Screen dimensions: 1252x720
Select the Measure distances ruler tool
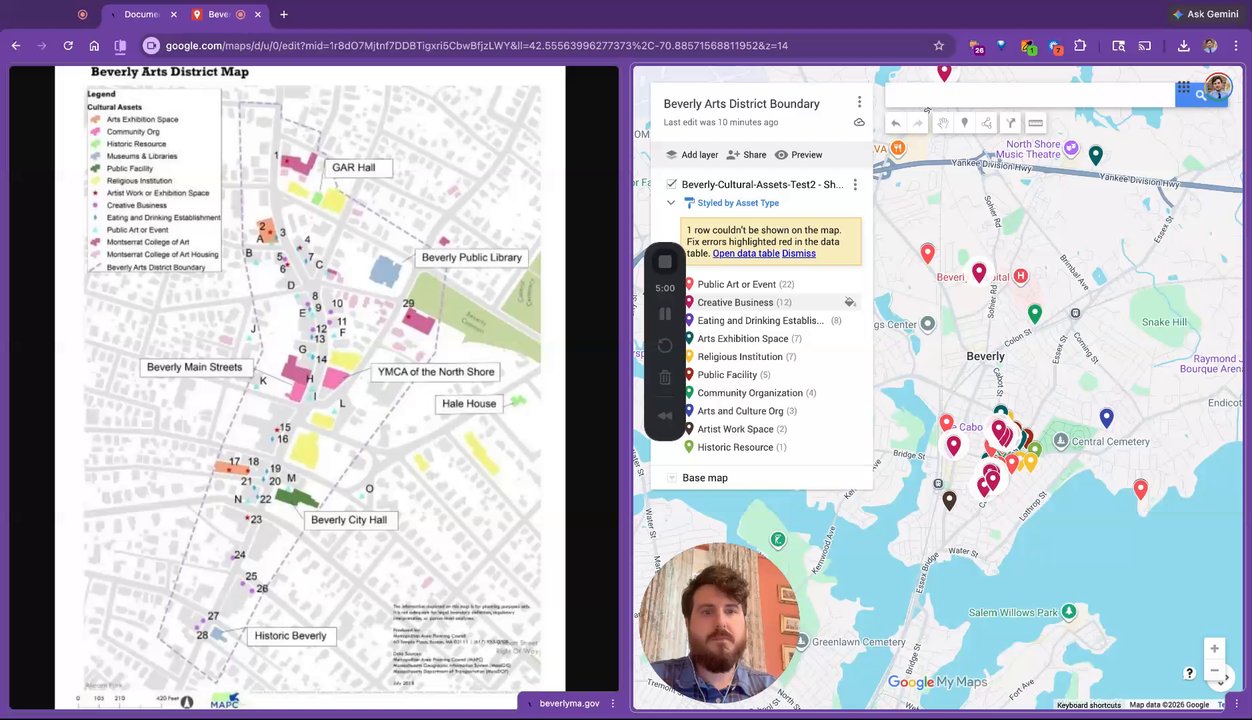pyautogui.click(x=1035, y=123)
